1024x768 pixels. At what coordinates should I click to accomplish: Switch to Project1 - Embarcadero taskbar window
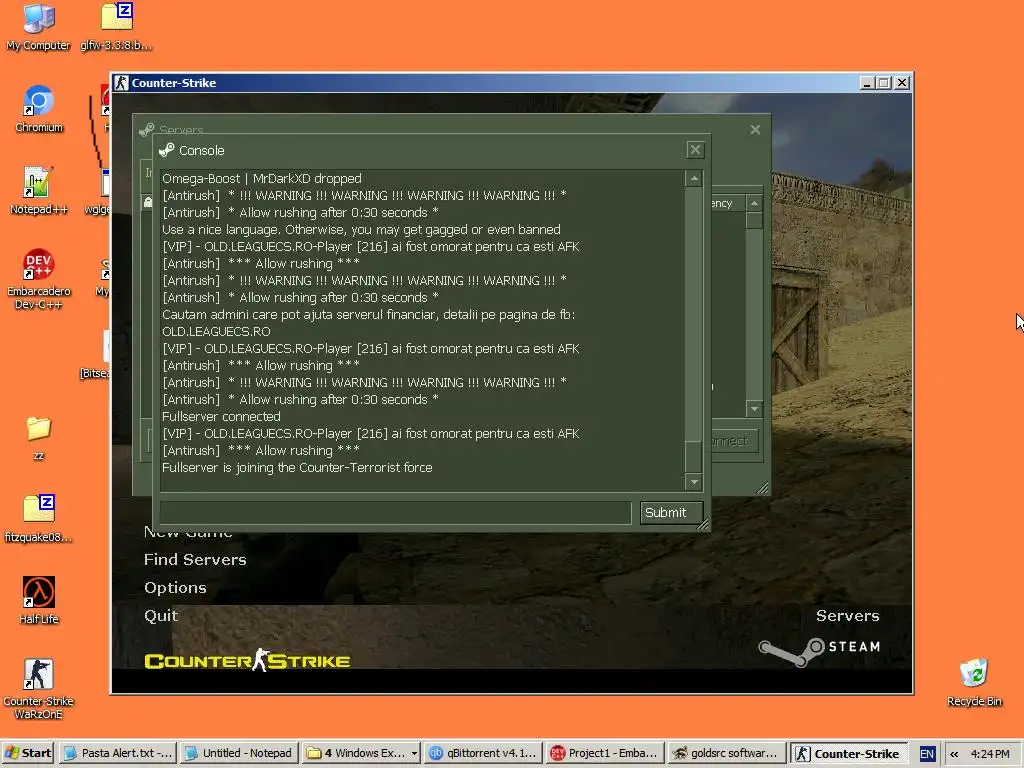[605, 753]
